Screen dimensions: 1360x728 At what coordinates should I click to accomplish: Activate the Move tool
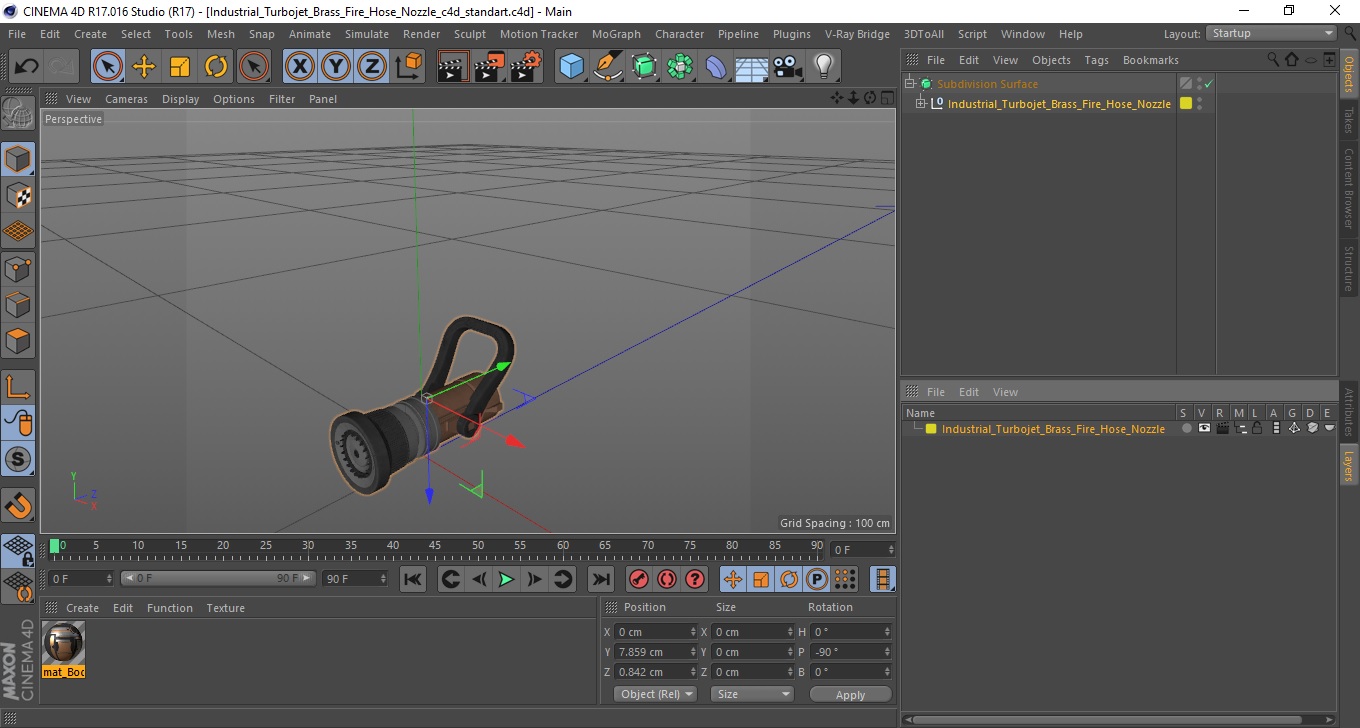tap(144, 67)
